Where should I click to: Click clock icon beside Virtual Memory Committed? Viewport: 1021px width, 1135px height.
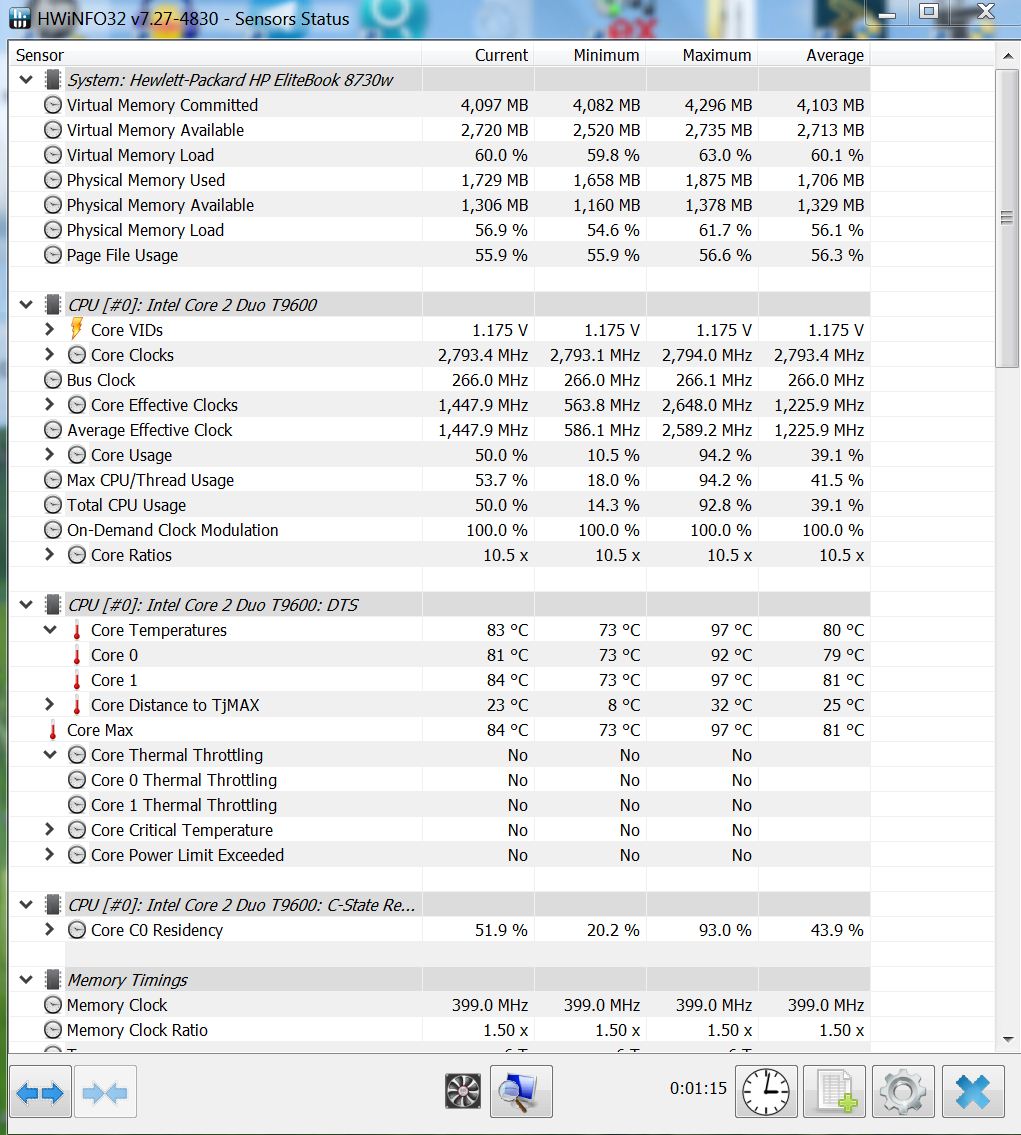pos(53,105)
